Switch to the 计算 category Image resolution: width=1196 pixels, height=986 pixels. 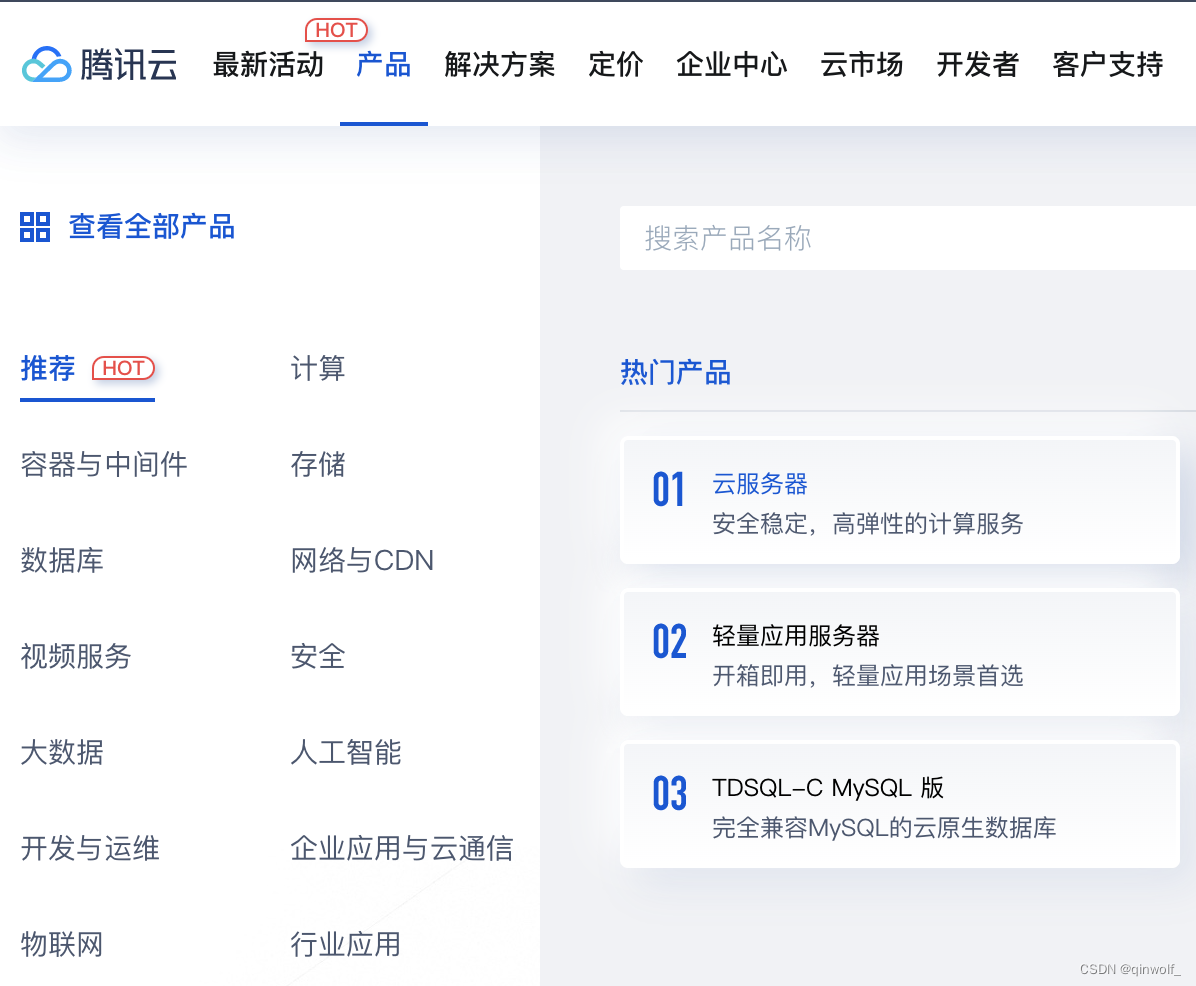click(x=317, y=368)
